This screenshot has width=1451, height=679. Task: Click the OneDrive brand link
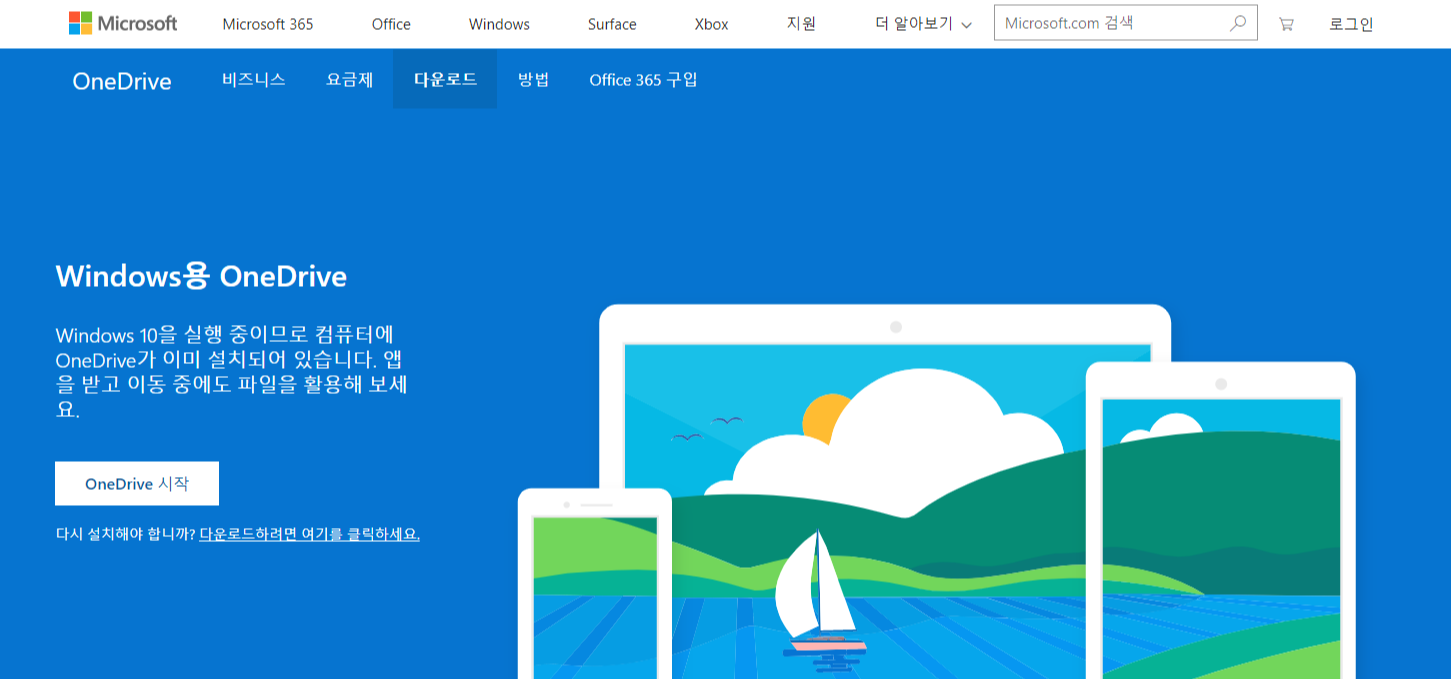(x=122, y=81)
